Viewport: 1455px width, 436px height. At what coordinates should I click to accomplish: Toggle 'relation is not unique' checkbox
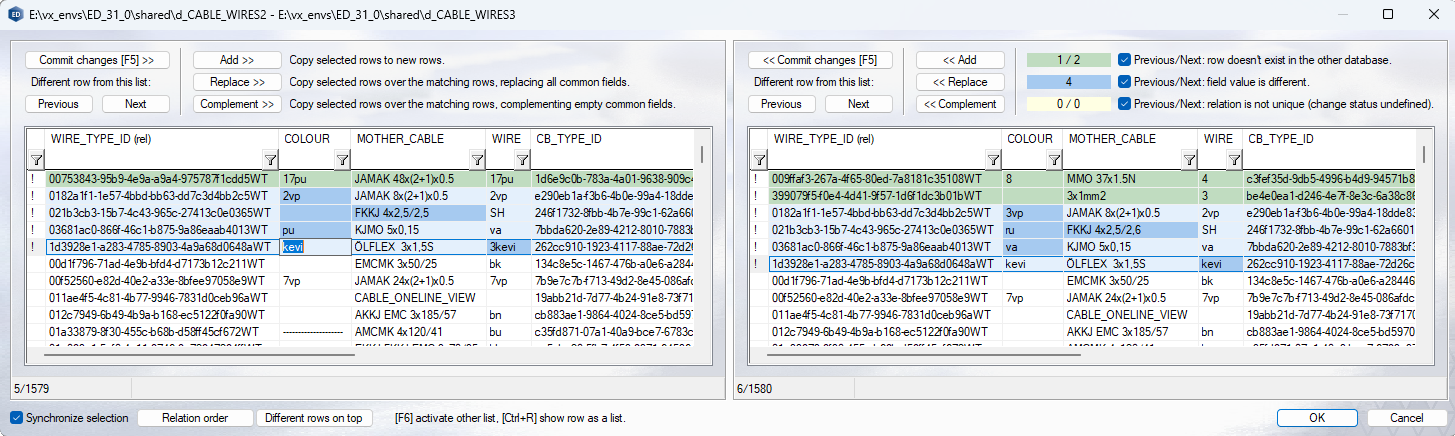(1125, 104)
